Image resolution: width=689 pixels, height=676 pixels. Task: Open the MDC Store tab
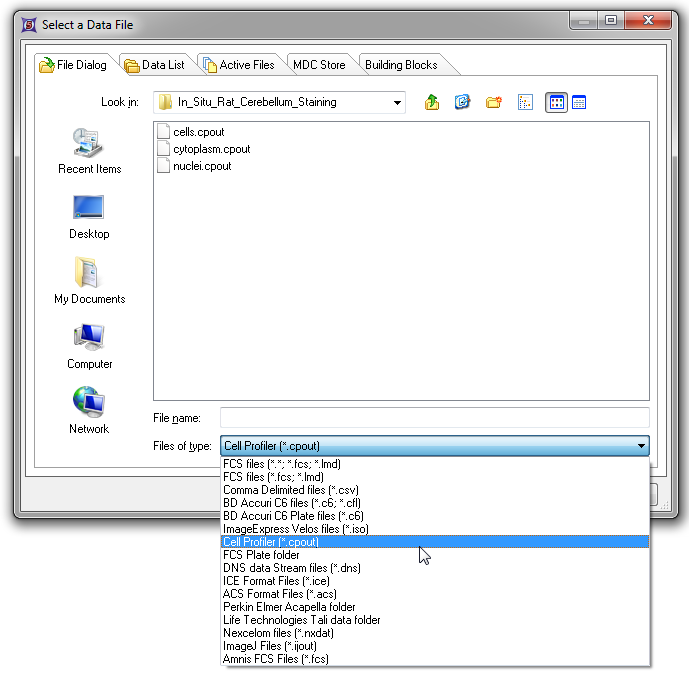click(318, 65)
